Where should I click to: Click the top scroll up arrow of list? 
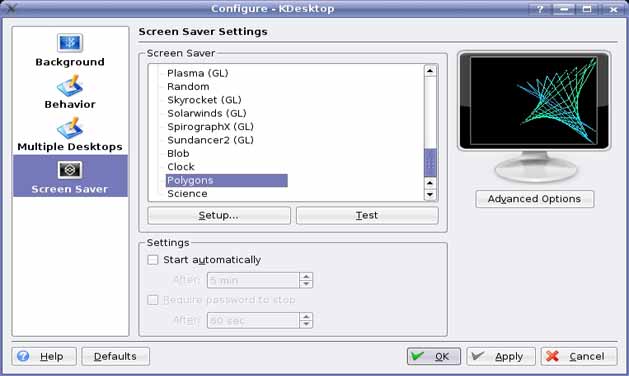pyautogui.click(x=430, y=71)
